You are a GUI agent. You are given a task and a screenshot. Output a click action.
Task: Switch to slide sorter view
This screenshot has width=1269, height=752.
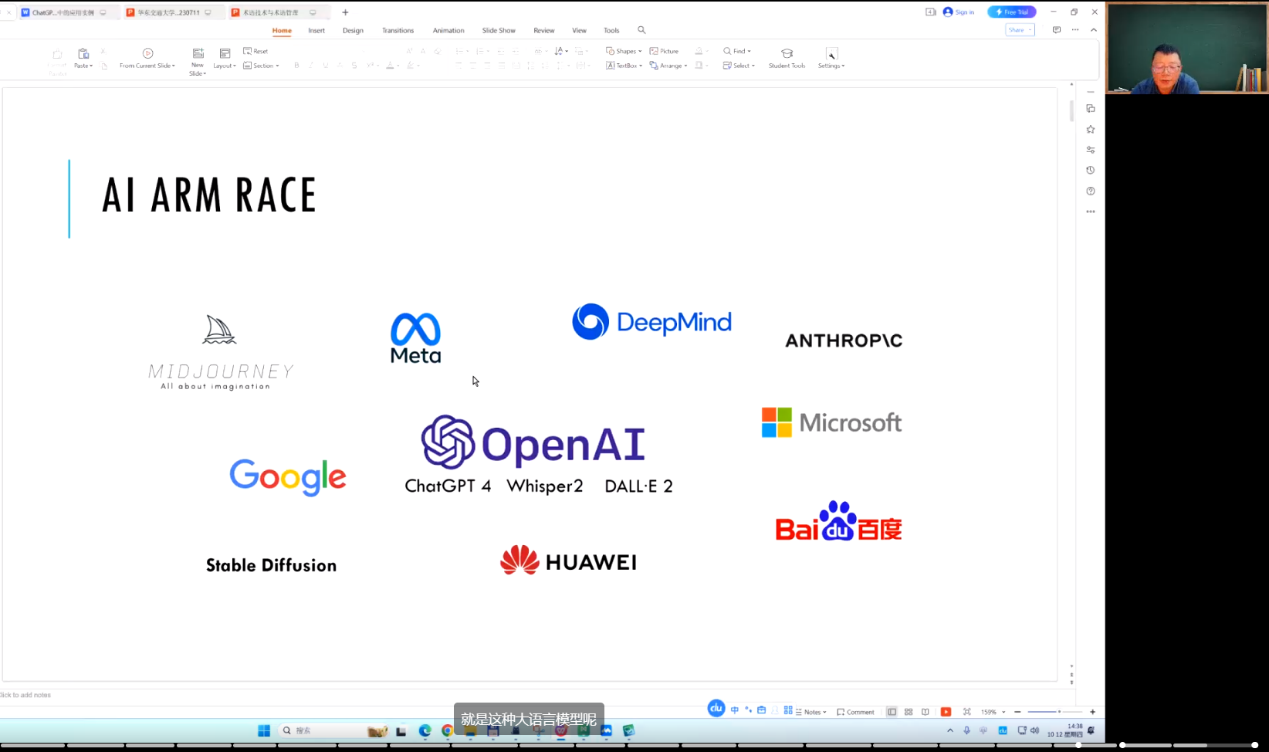click(908, 712)
